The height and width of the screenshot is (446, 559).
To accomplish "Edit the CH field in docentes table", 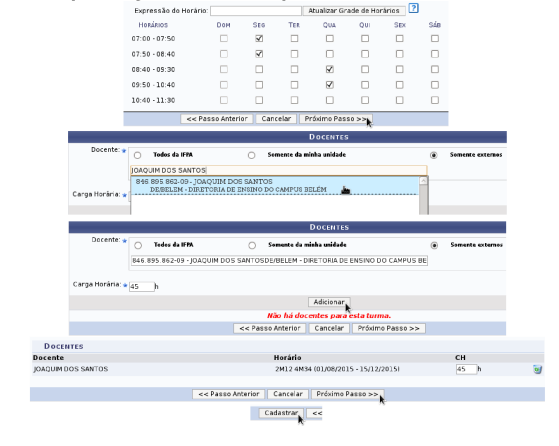I will coord(466,369).
